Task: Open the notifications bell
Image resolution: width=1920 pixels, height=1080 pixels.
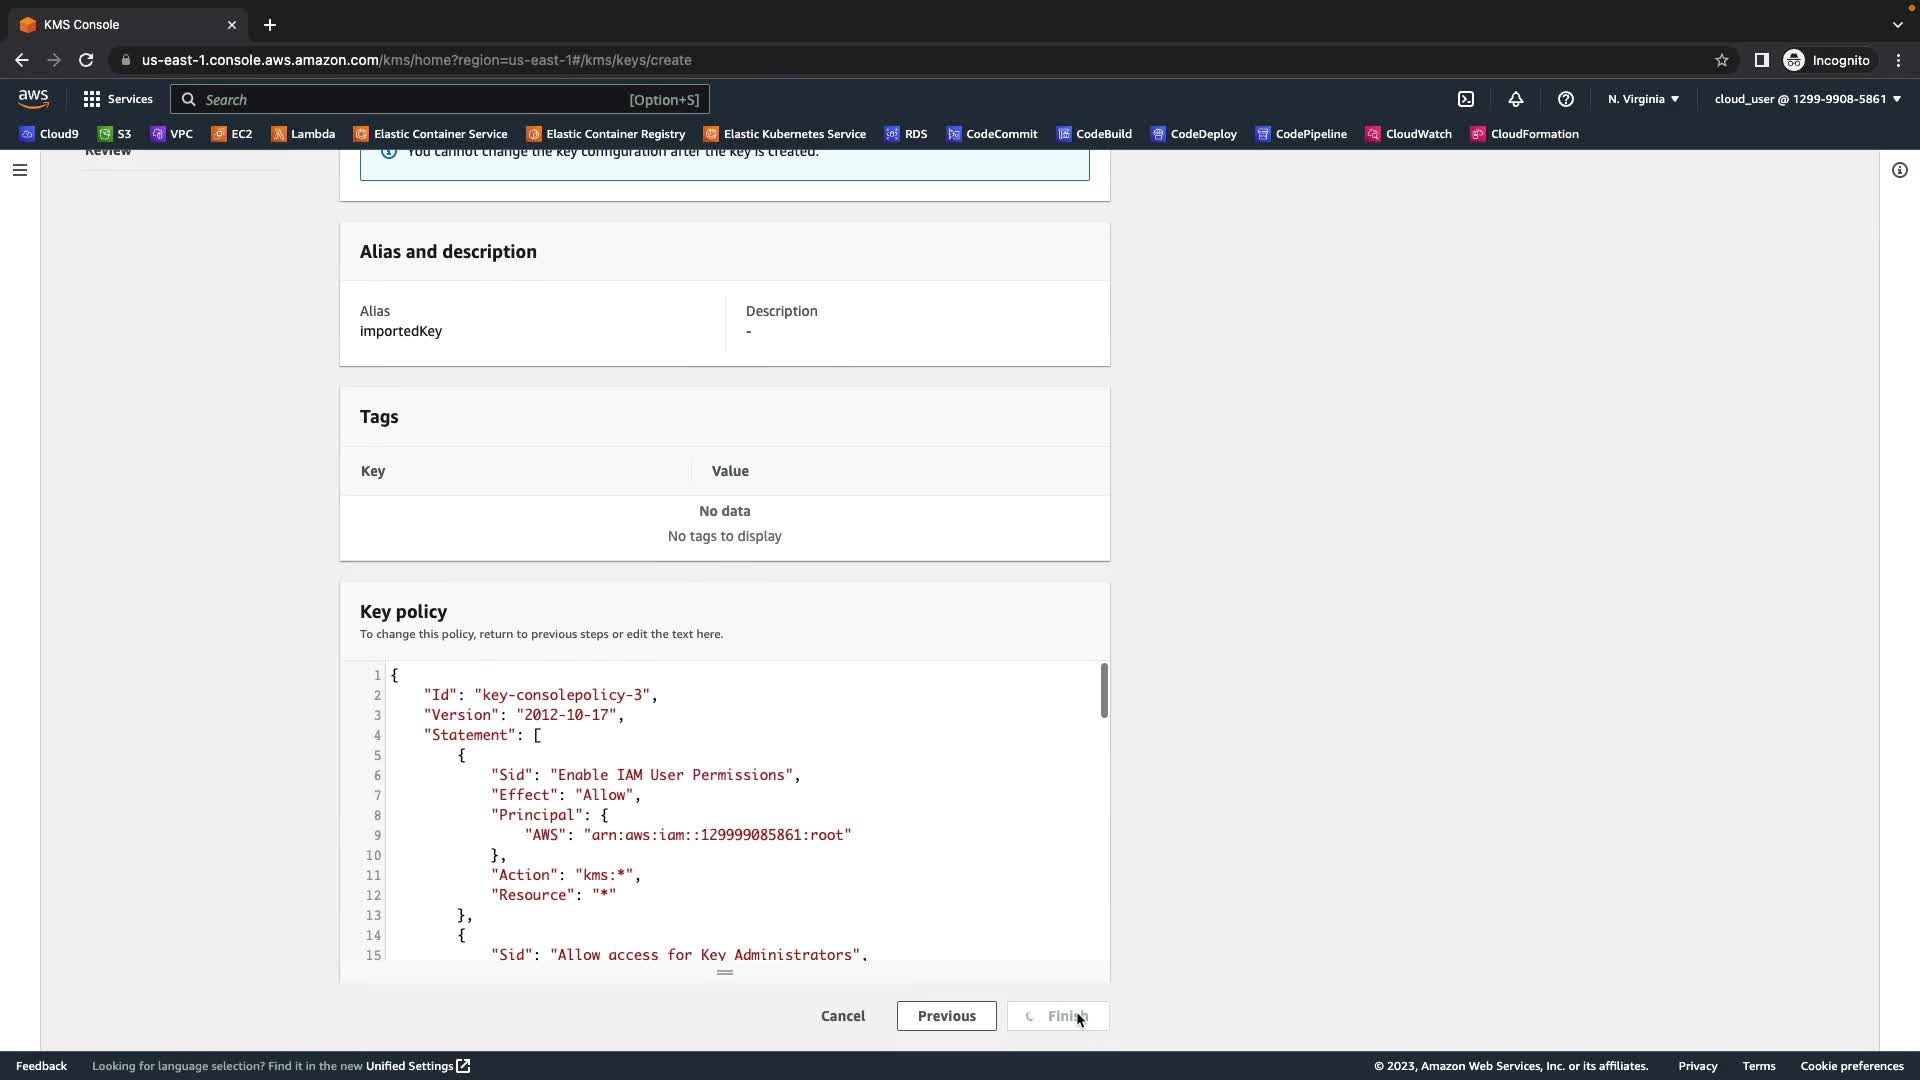Action: tap(1516, 99)
